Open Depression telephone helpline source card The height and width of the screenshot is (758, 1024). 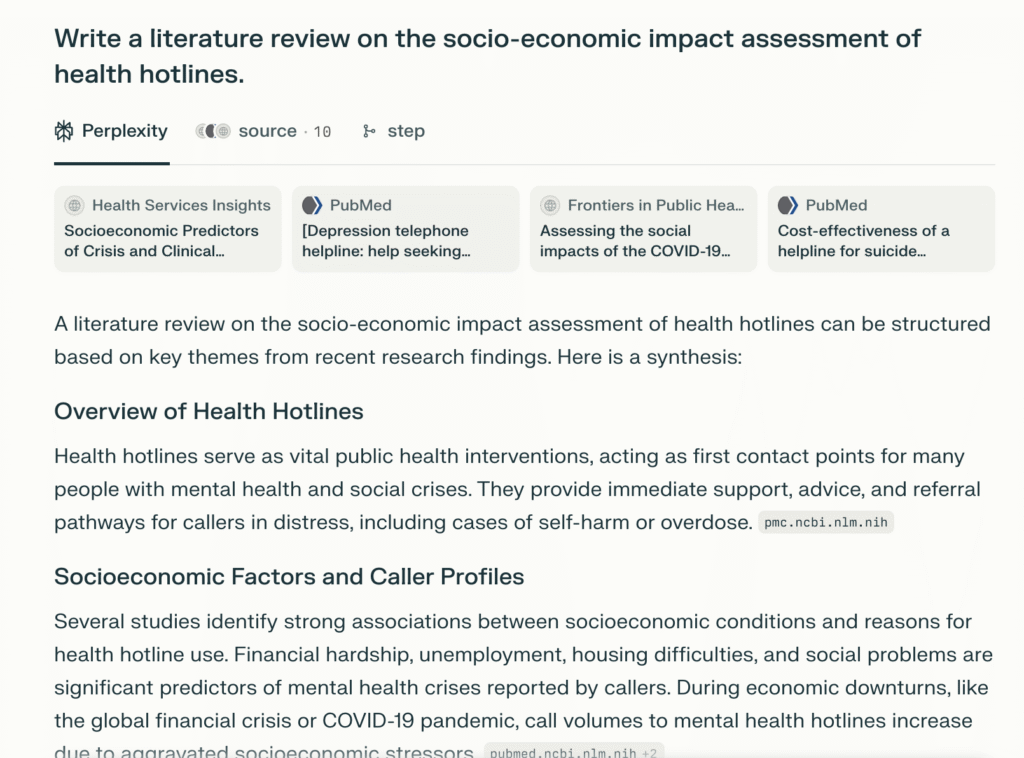coord(405,240)
